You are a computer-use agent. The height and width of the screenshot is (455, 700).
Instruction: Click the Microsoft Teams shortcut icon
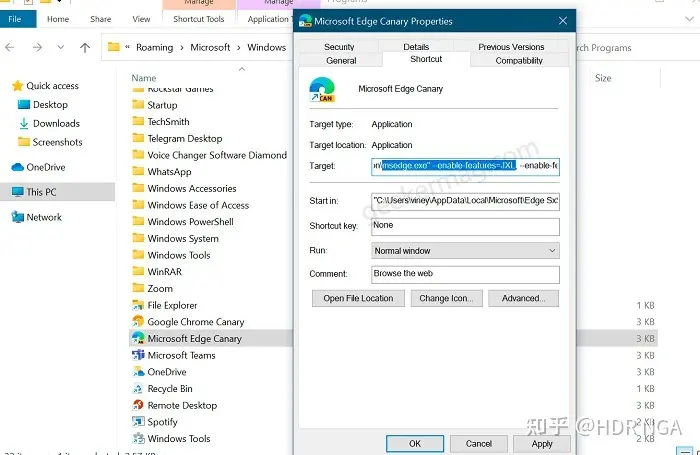(x=138, y=355)
